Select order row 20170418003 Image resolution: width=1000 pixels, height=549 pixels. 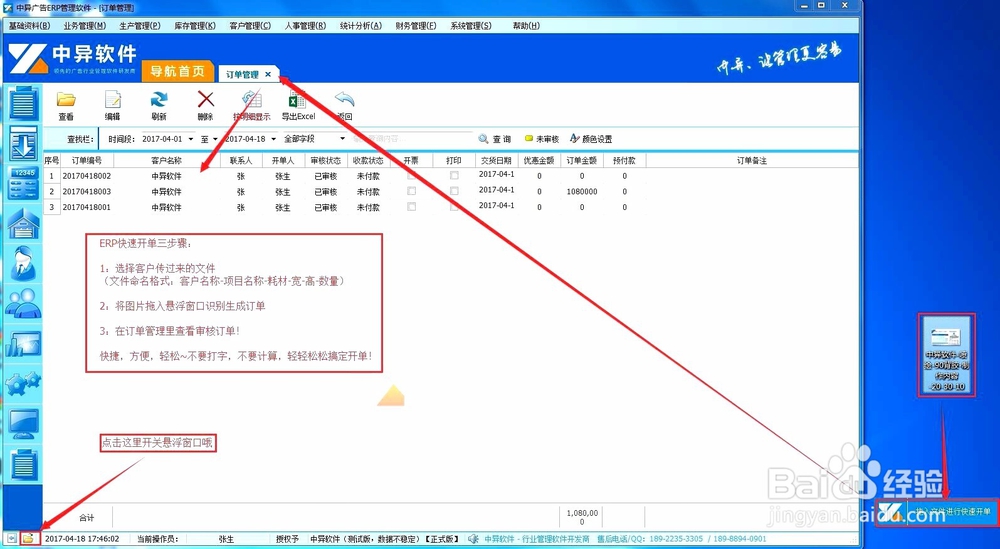(344, 191)
